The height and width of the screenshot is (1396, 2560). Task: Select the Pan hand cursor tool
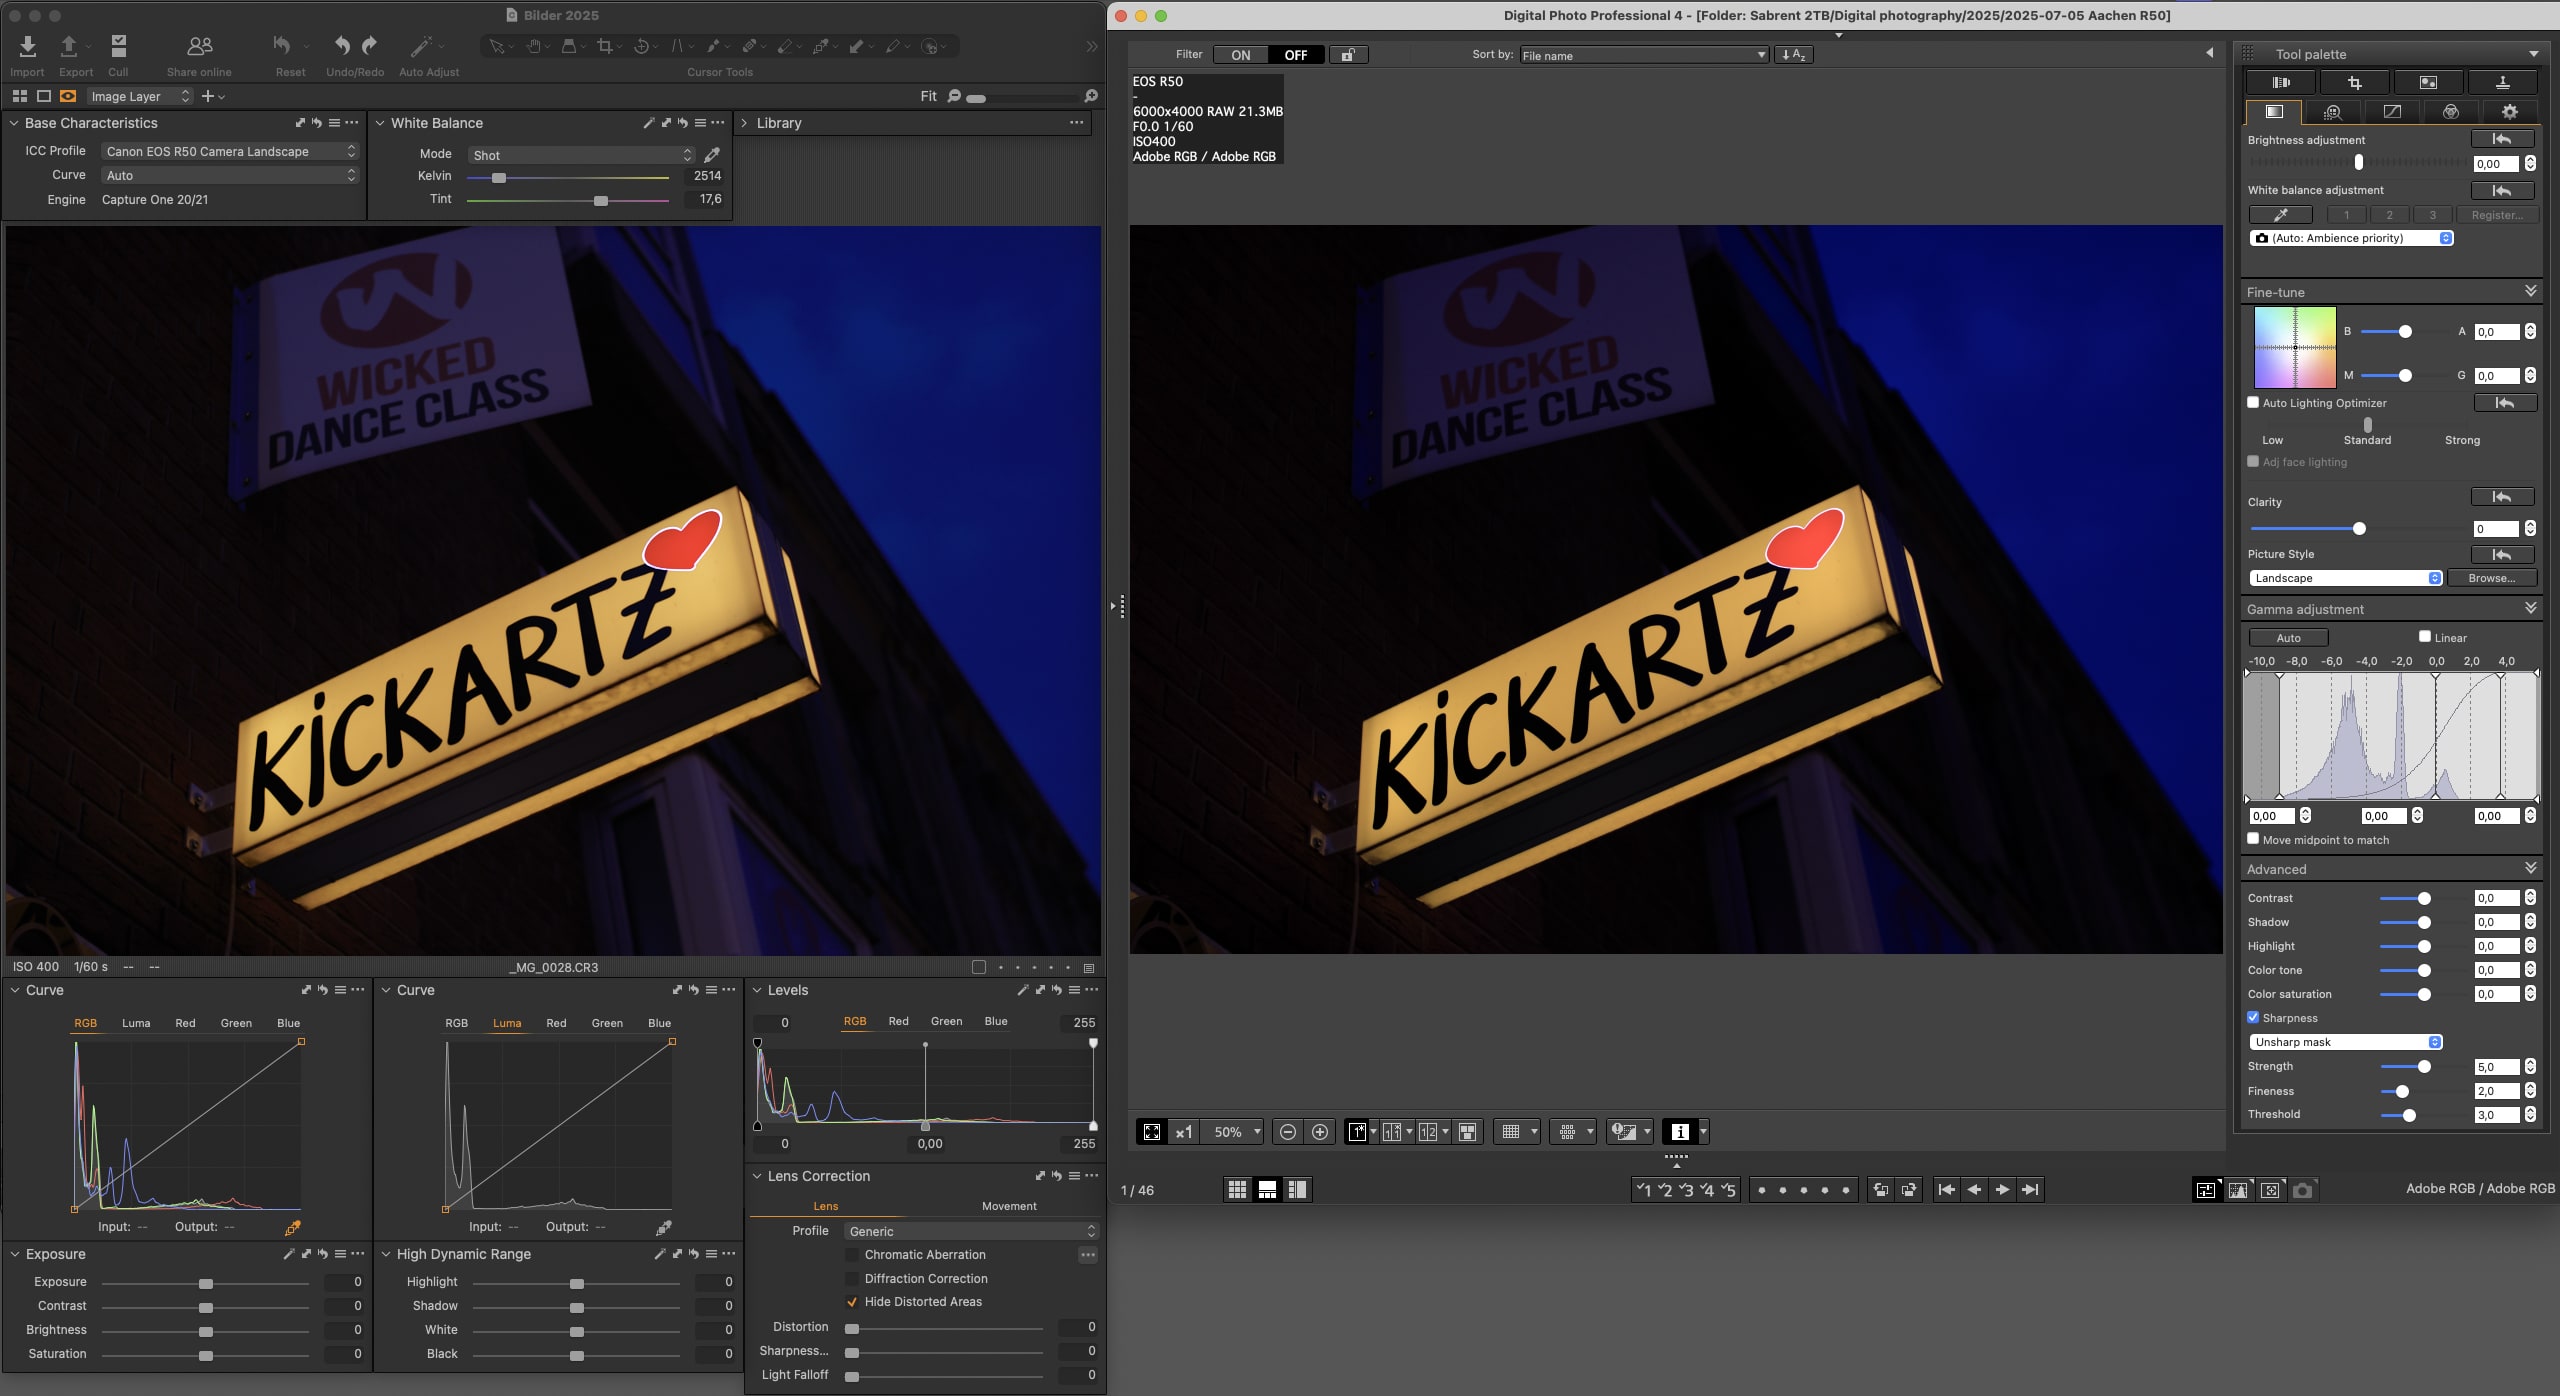click(x=534, y=46)
